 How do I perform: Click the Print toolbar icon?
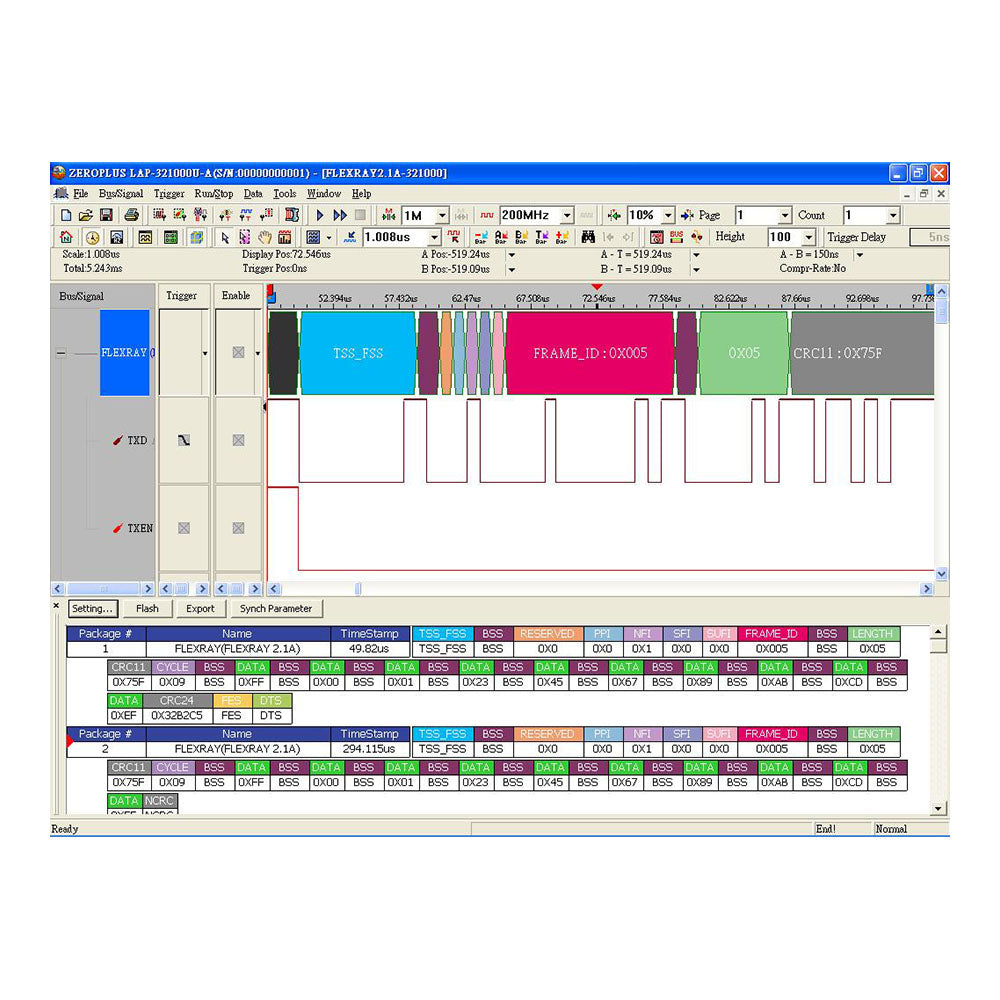click(131, 215)
